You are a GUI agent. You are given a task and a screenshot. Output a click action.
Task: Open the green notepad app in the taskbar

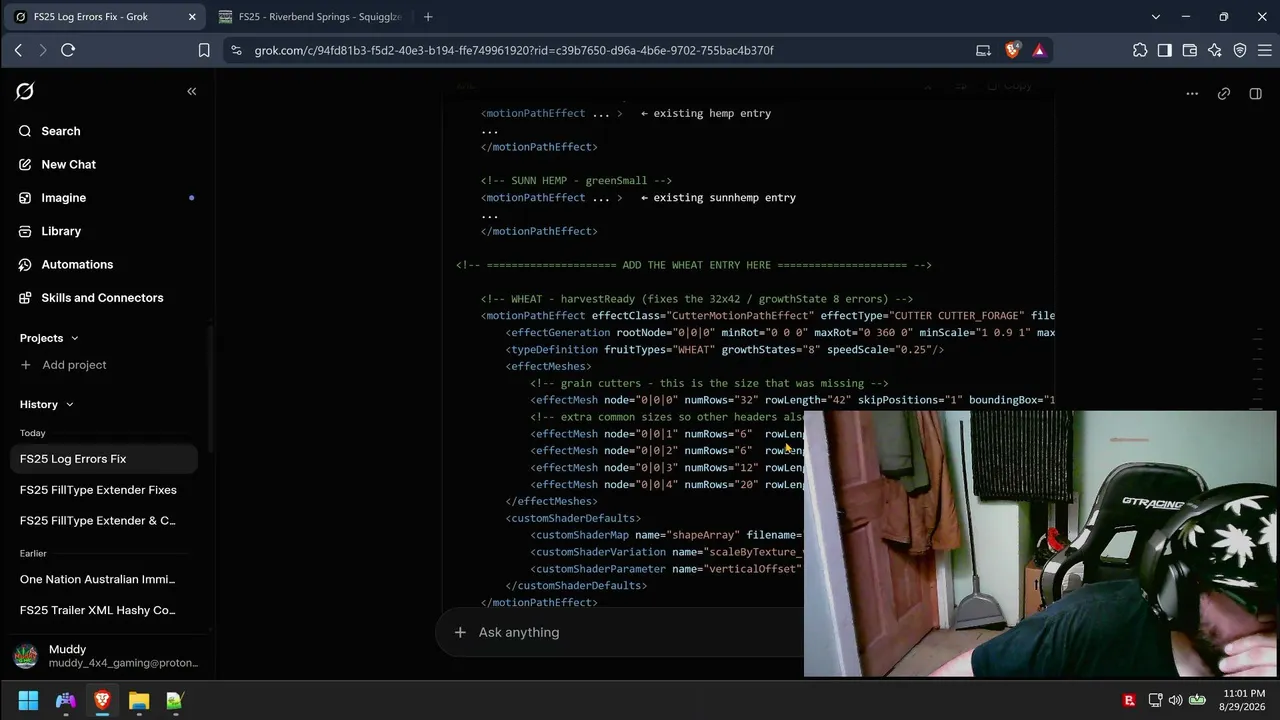pos(175,700)
